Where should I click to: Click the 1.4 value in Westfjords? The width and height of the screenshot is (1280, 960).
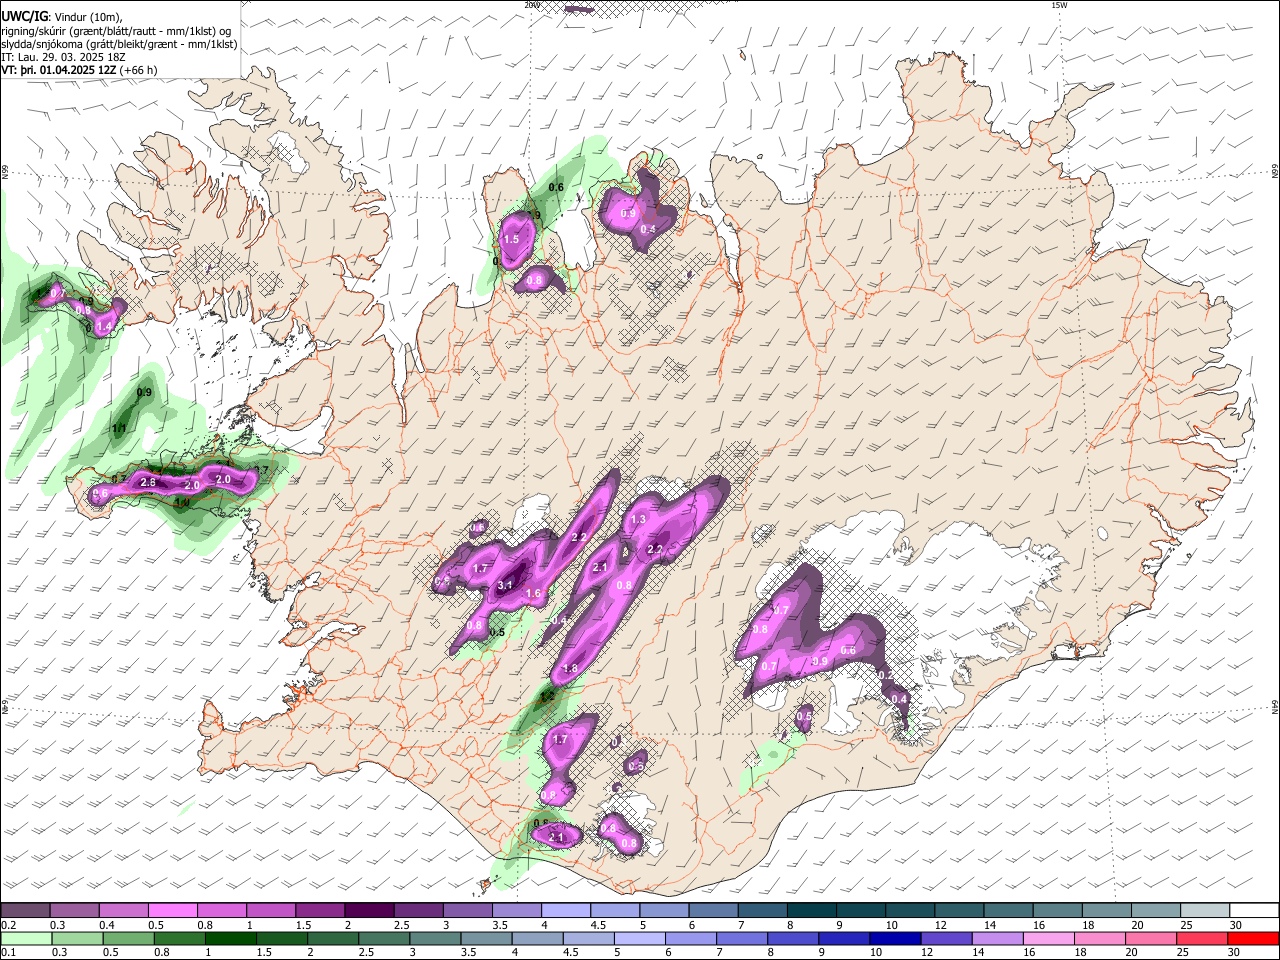(104, 327)
